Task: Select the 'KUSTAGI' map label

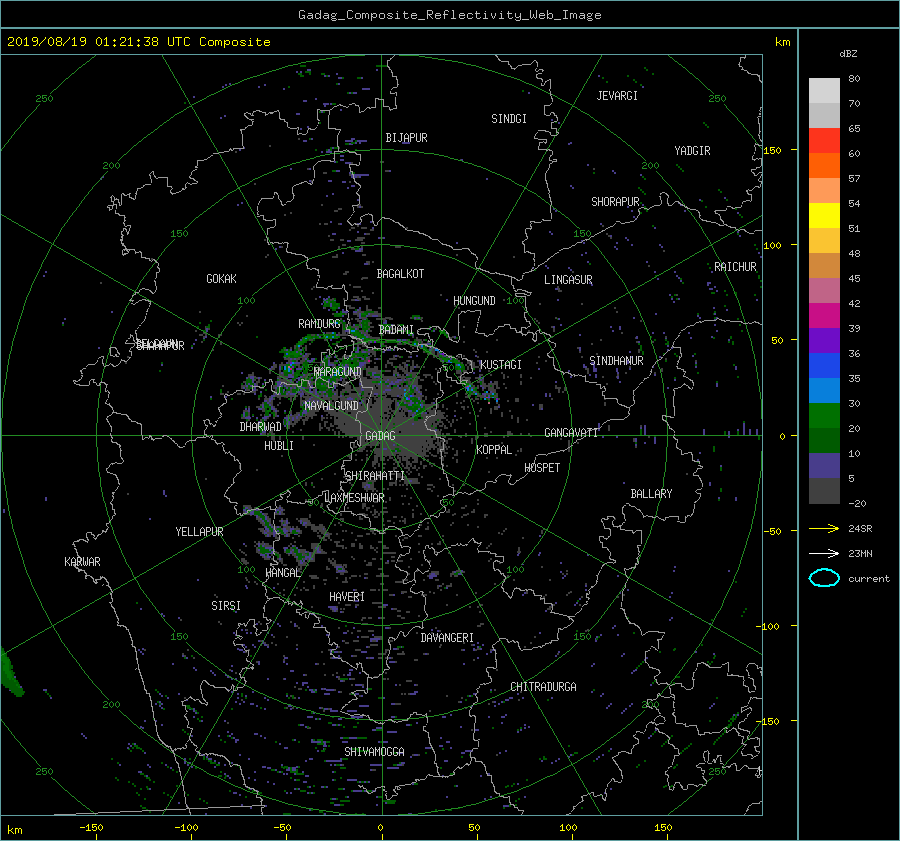Action: (x=501, y=365)
